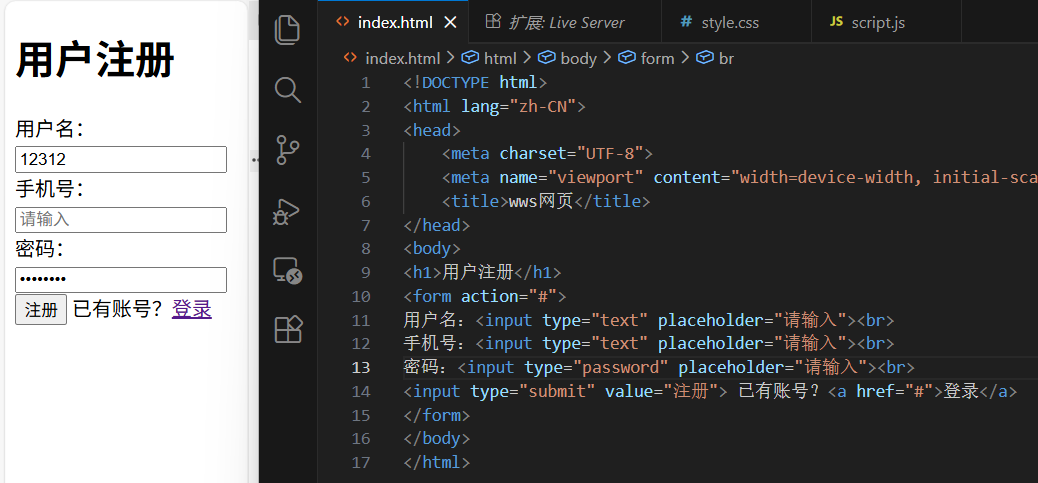Click the html lang="zh-CN" code line

click(x=495, y=107)
